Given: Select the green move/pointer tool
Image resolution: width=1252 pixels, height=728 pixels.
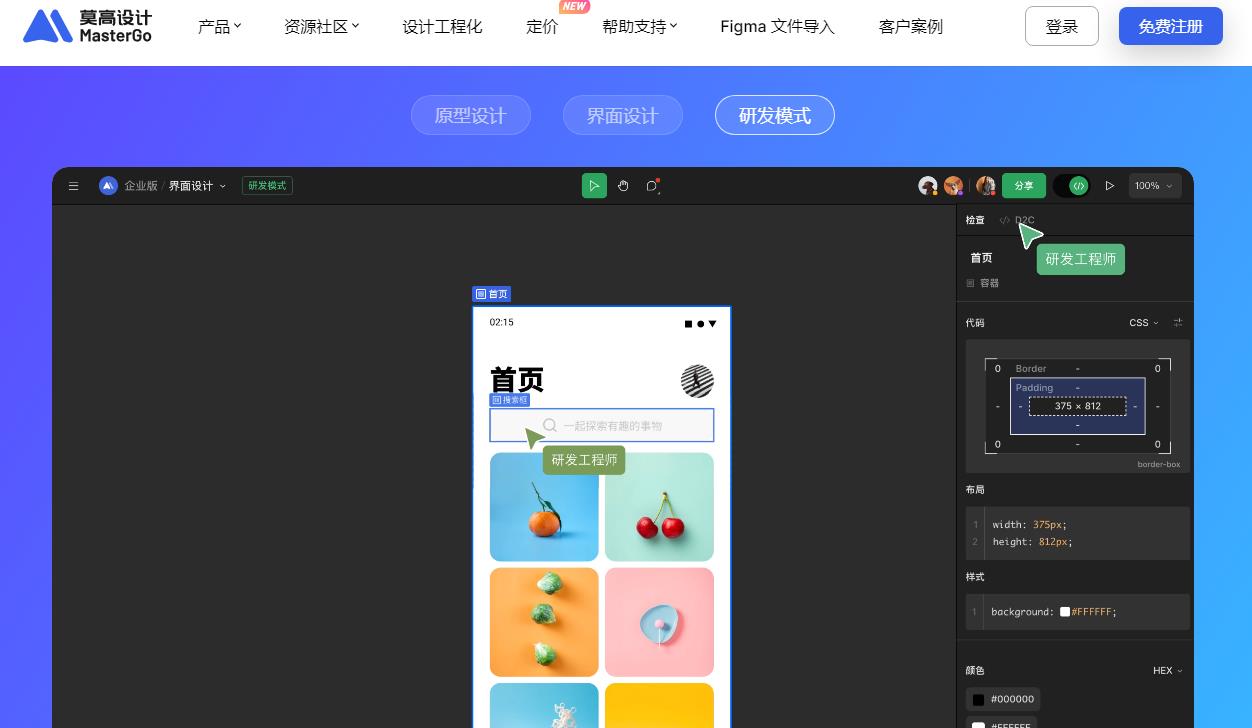Looking at the screenshot, I should 594,186.
